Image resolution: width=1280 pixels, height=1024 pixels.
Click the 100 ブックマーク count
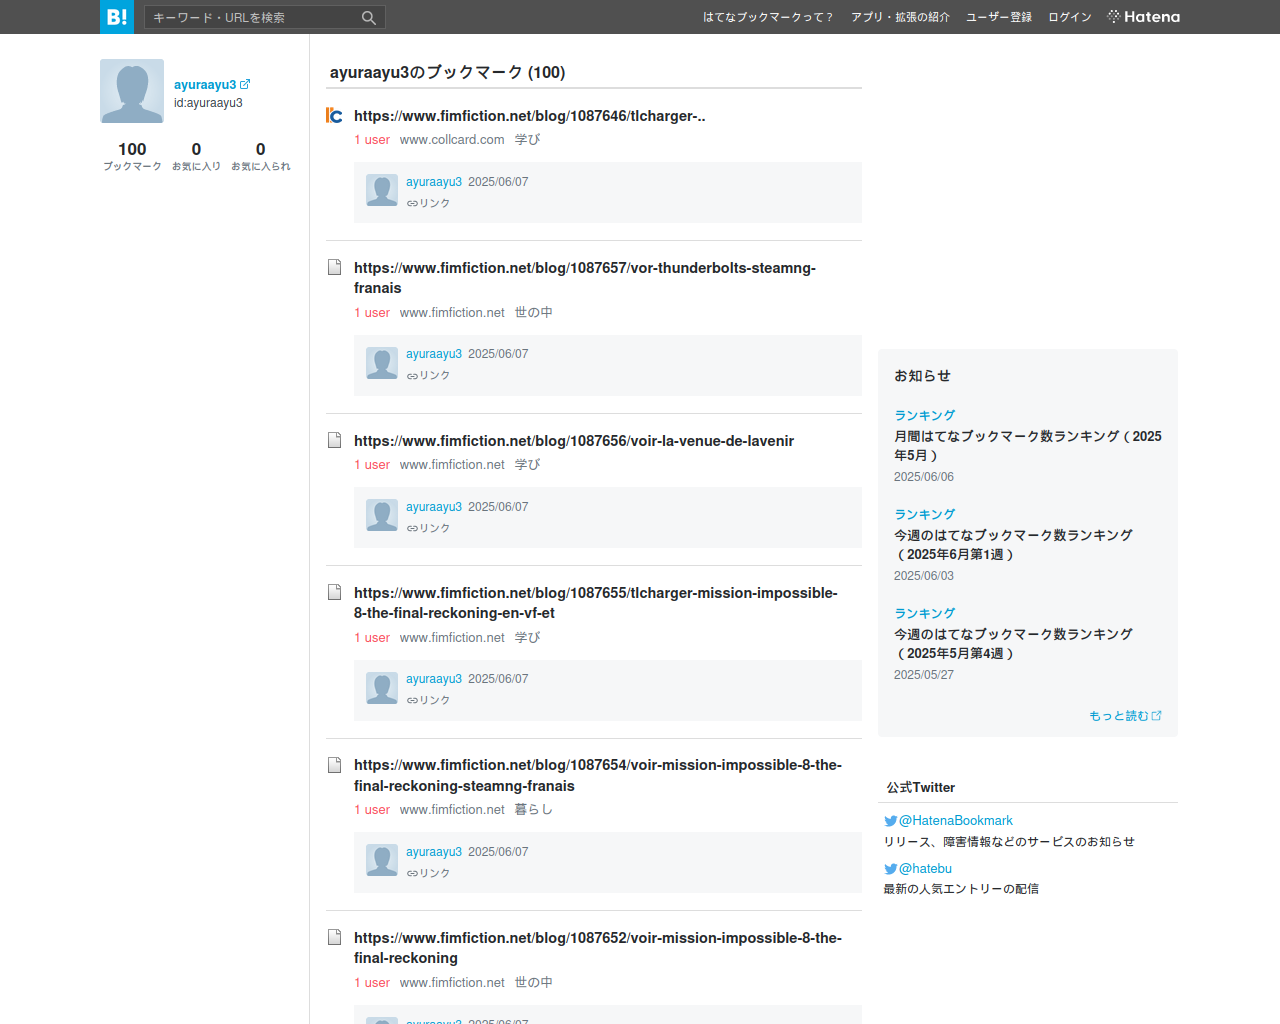click(x=132, y=156)
